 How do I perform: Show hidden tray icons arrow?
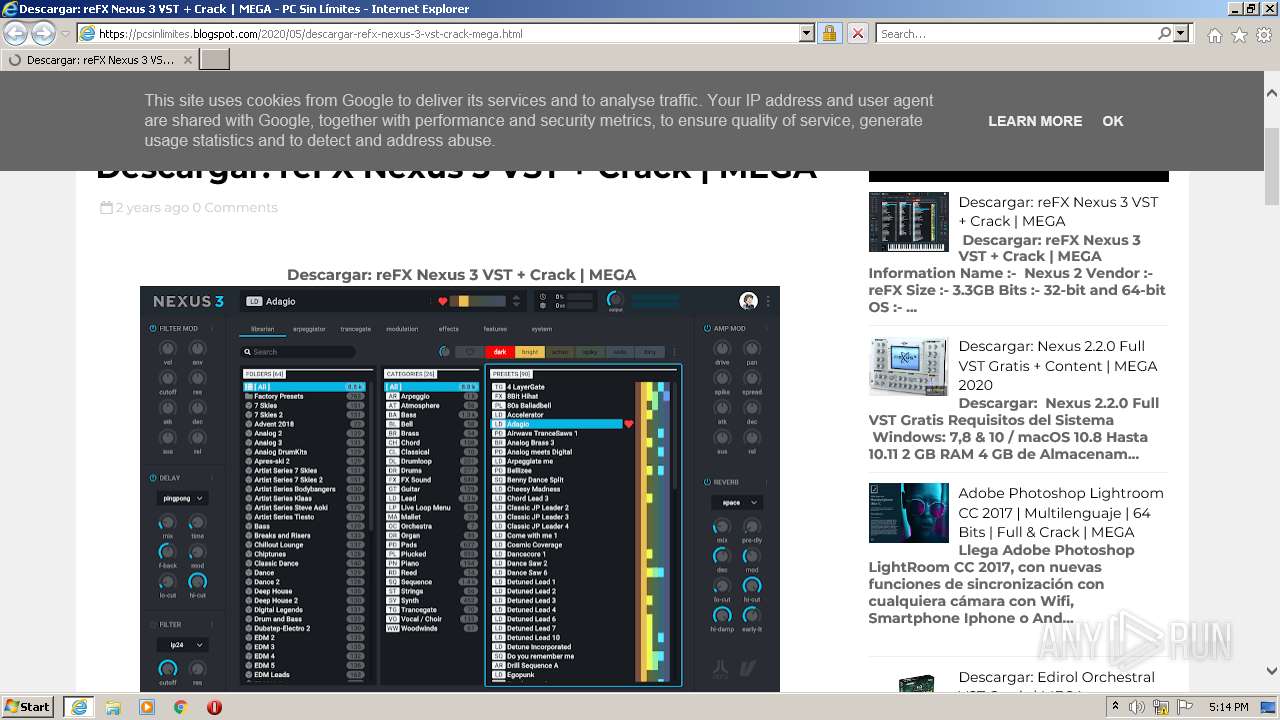[1116, 707]
